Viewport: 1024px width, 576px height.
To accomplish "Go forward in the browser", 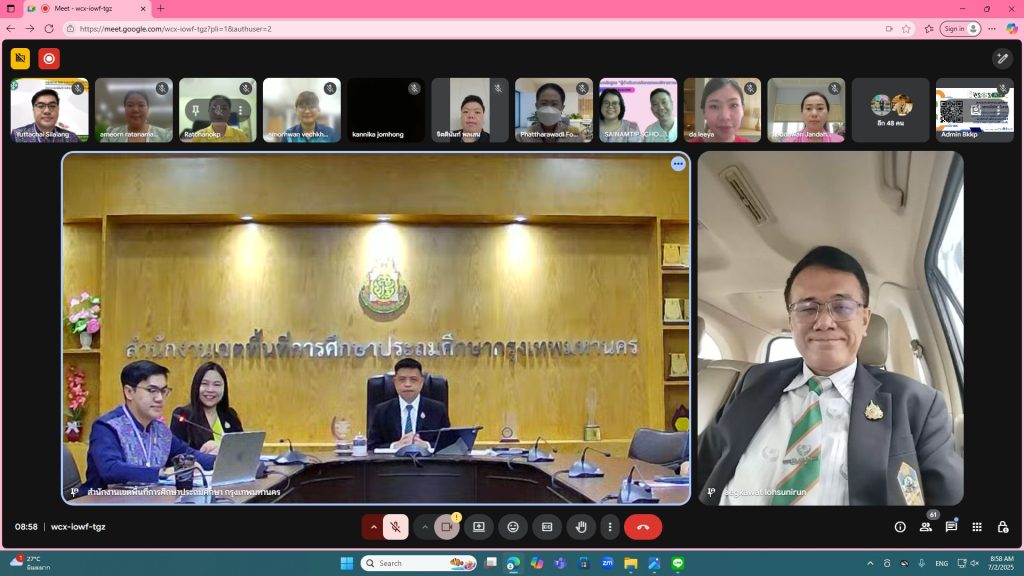I will tap(30, 29).
